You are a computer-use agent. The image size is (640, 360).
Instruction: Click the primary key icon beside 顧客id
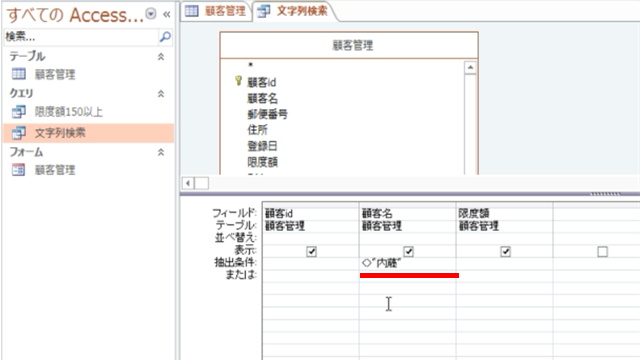click(x=238, y=81)
